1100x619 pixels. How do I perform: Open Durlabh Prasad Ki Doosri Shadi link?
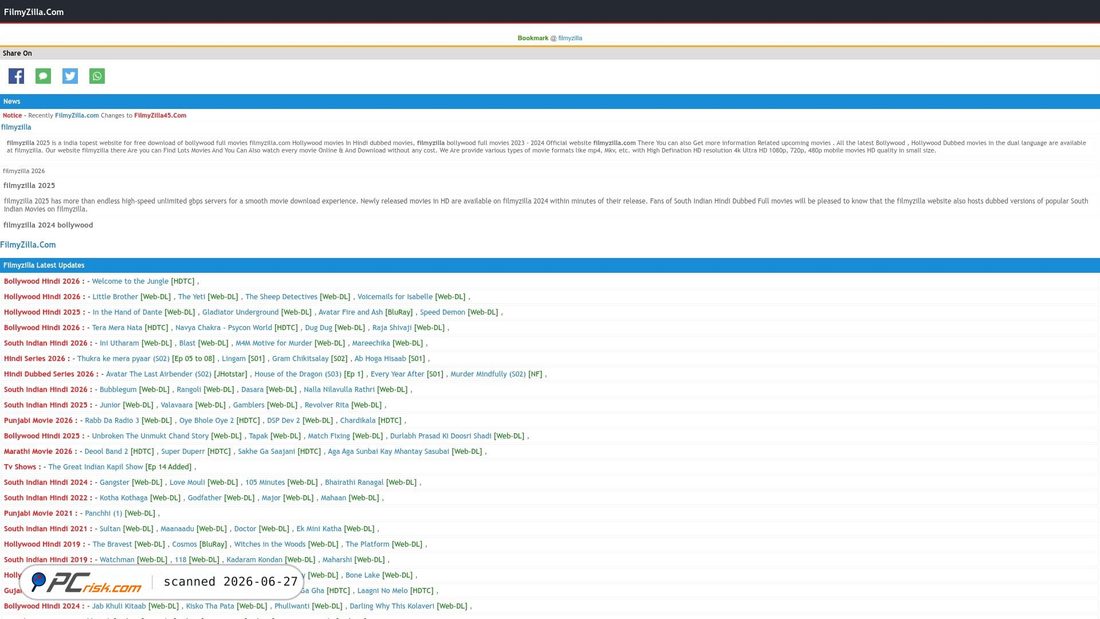tap(441, 436)
